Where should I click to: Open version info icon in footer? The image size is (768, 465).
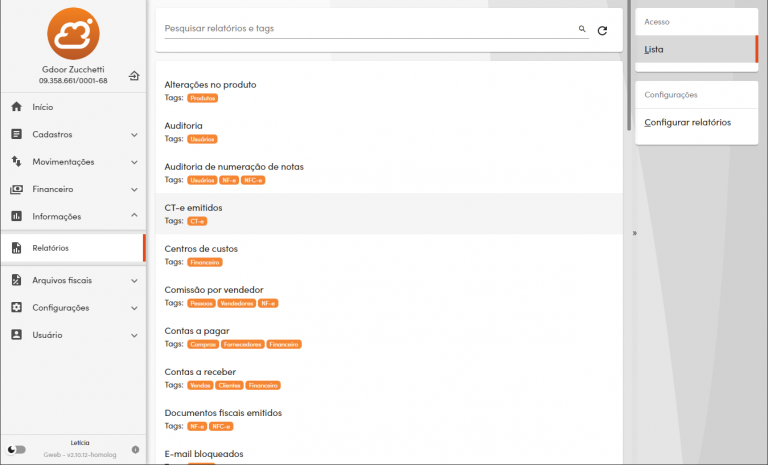[x=135, y=449]
